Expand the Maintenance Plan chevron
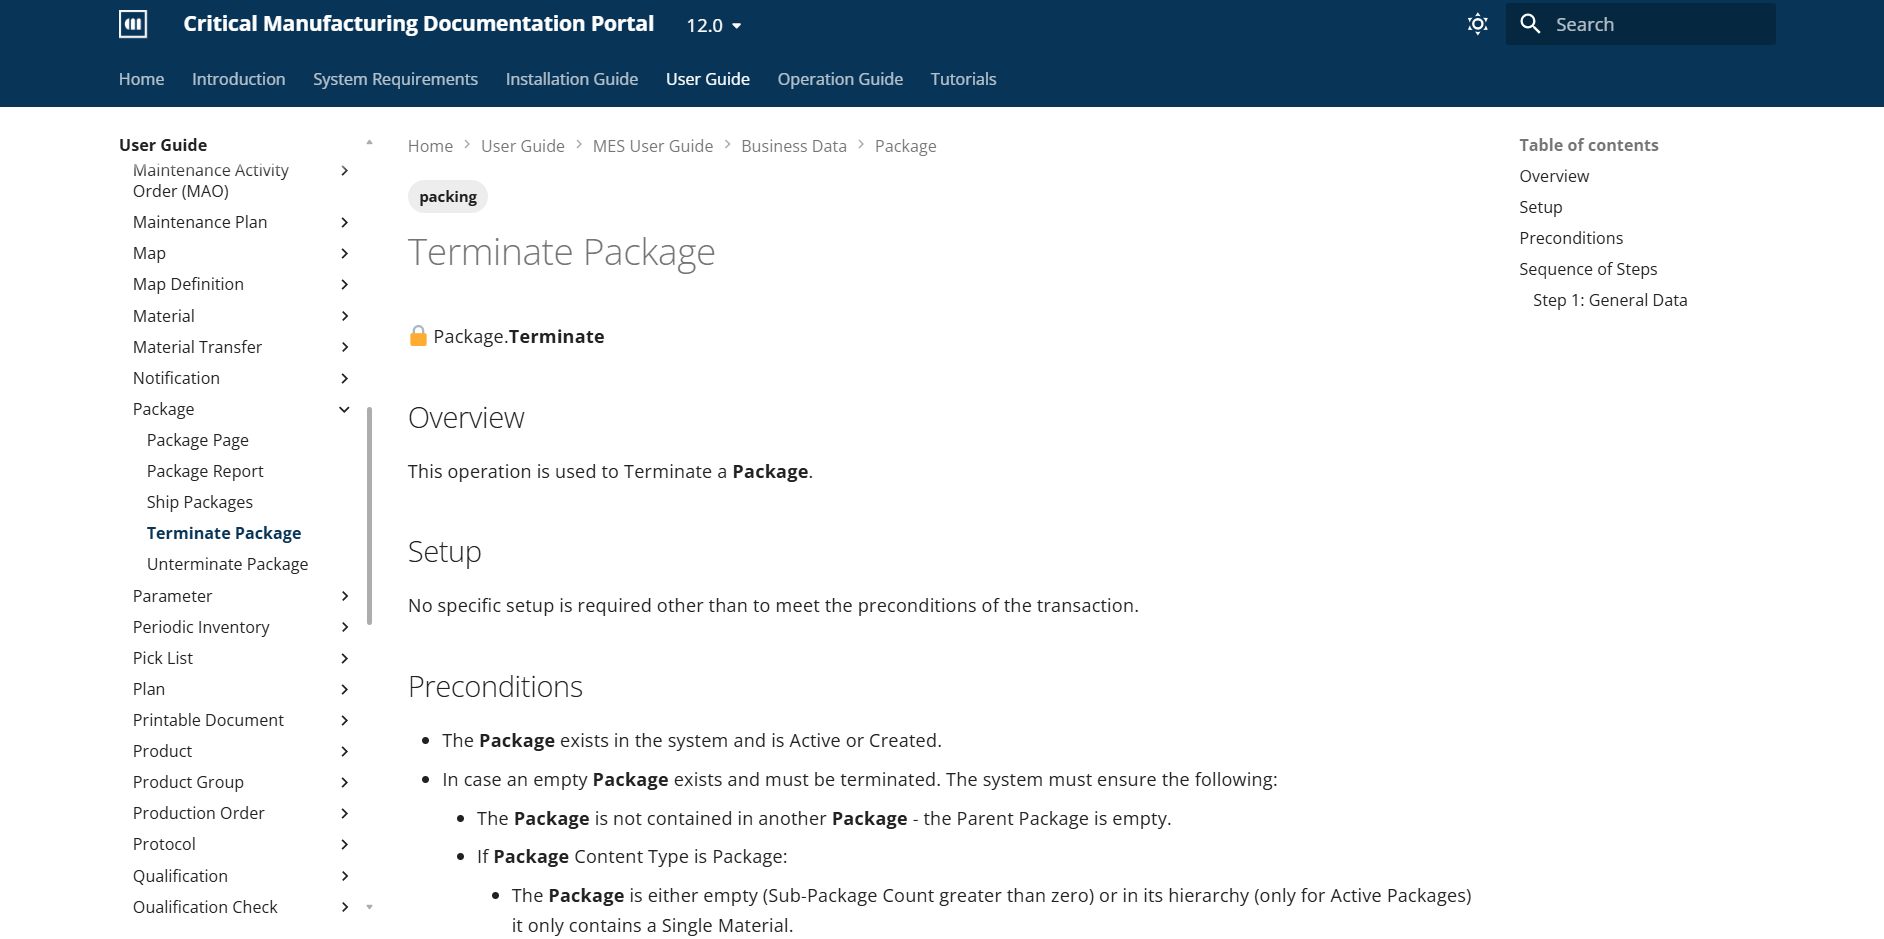 coord(344,222)
